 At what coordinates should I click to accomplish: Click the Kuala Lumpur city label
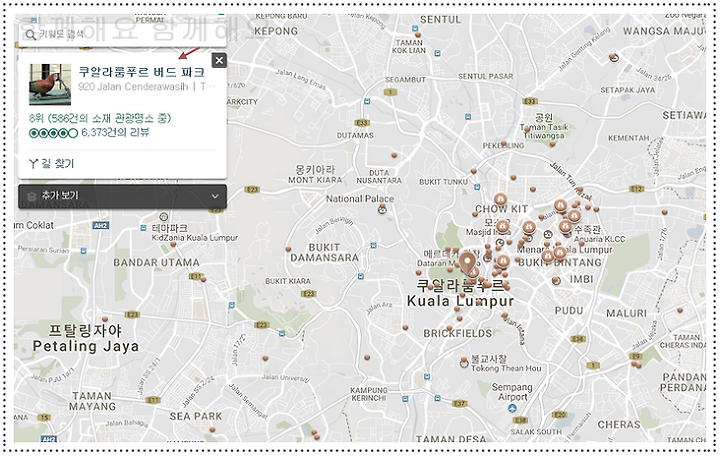point(460,301)
